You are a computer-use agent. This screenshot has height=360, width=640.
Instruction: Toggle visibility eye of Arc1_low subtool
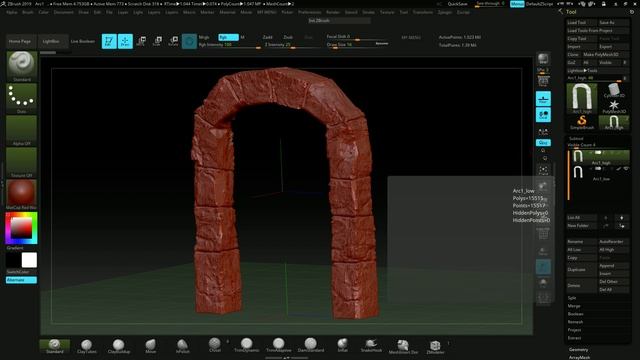click(626, 169)
